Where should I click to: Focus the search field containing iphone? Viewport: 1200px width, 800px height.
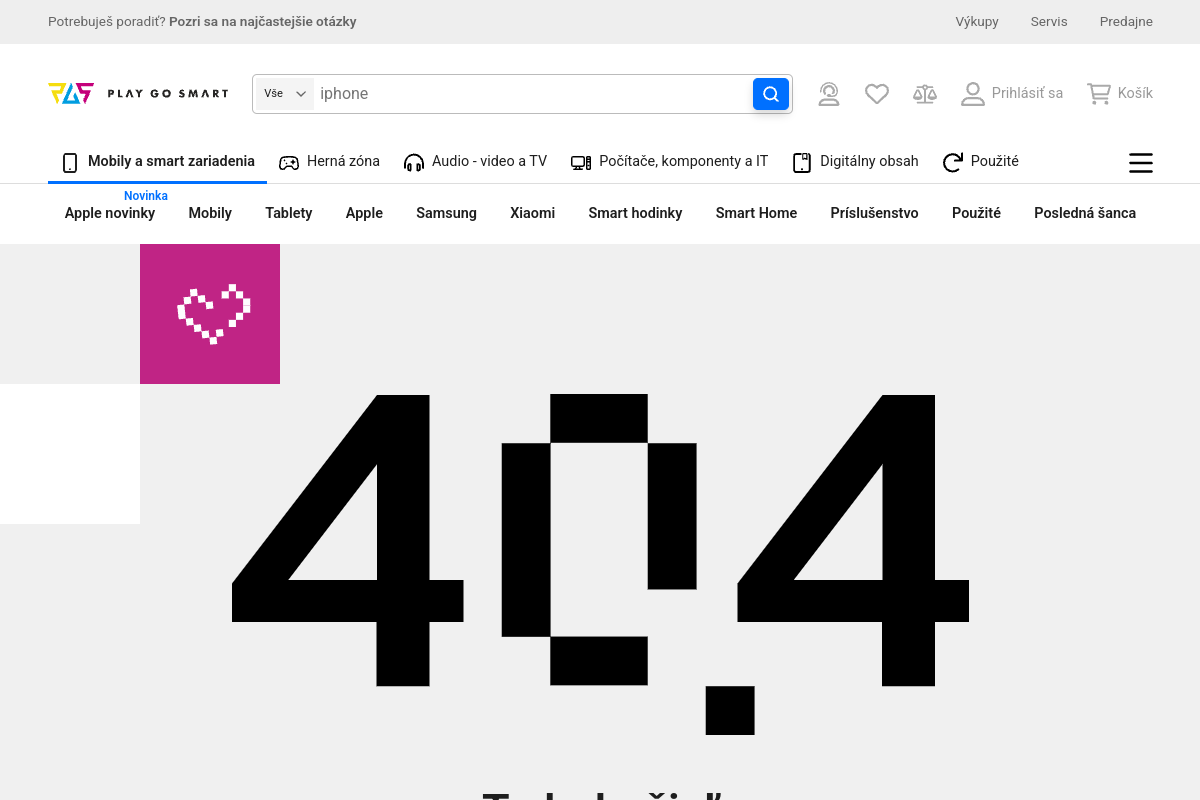[x=532, y=94]
